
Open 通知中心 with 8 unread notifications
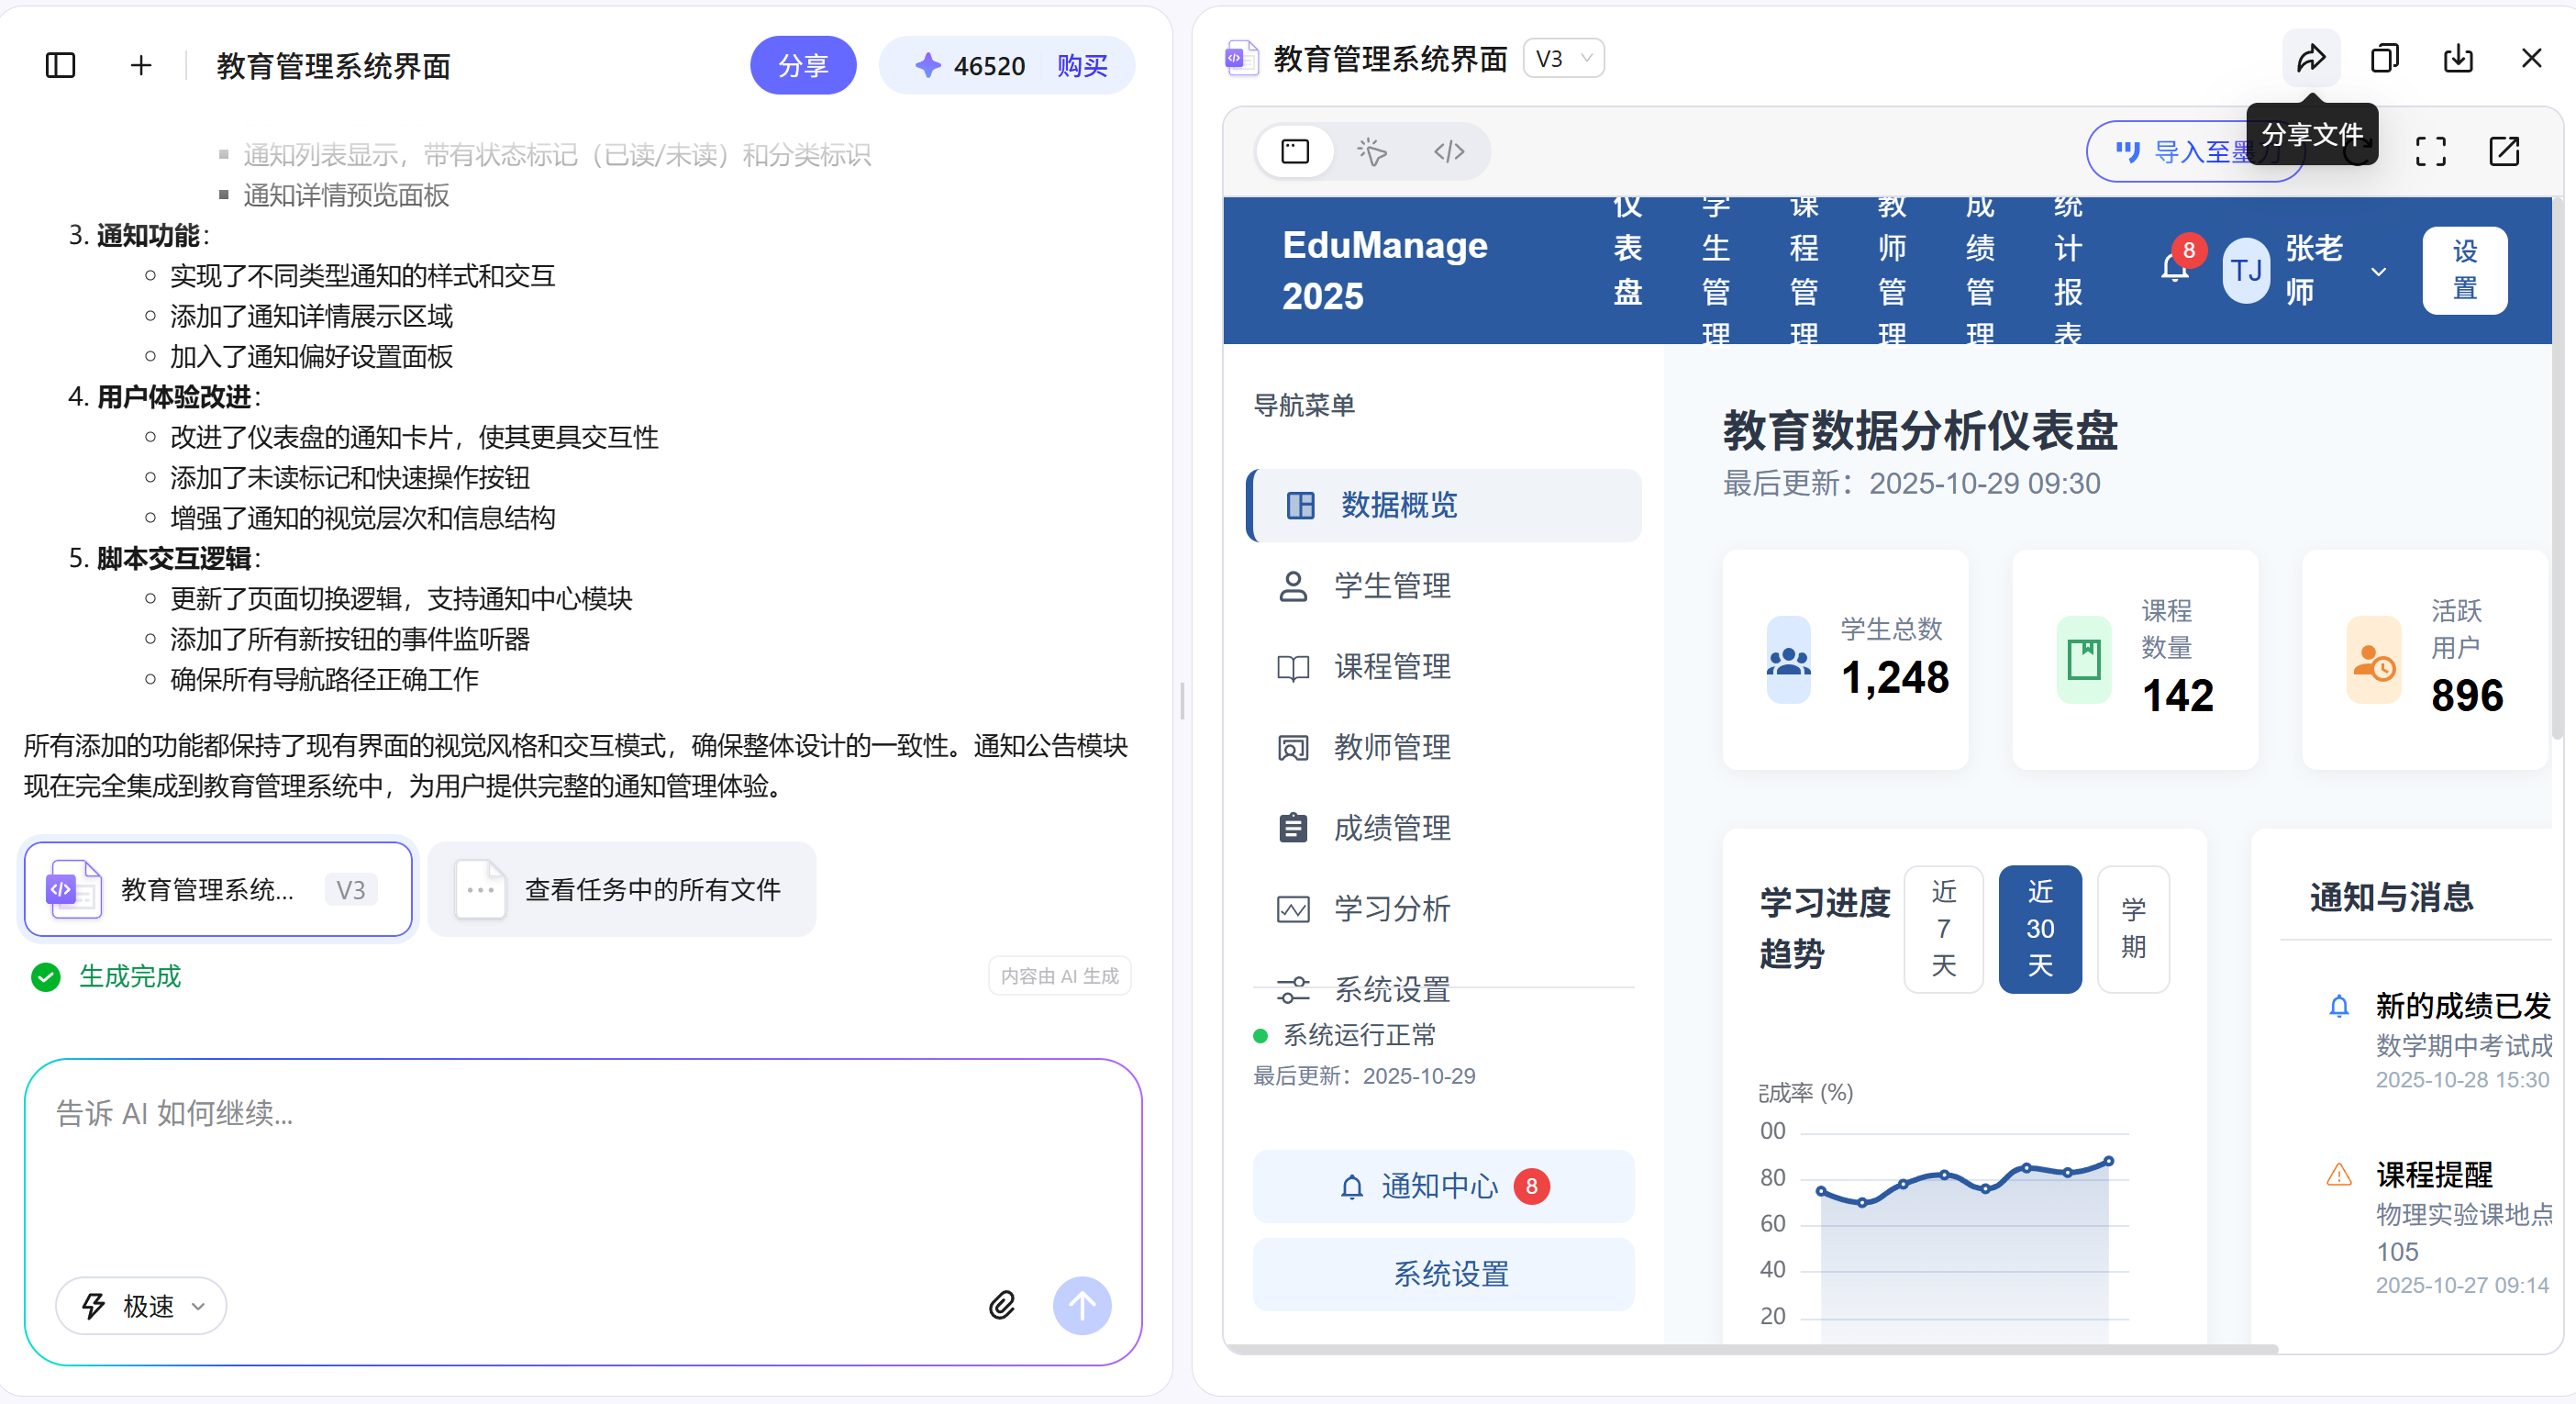pyautogui.click(x=1443, y=1187)
